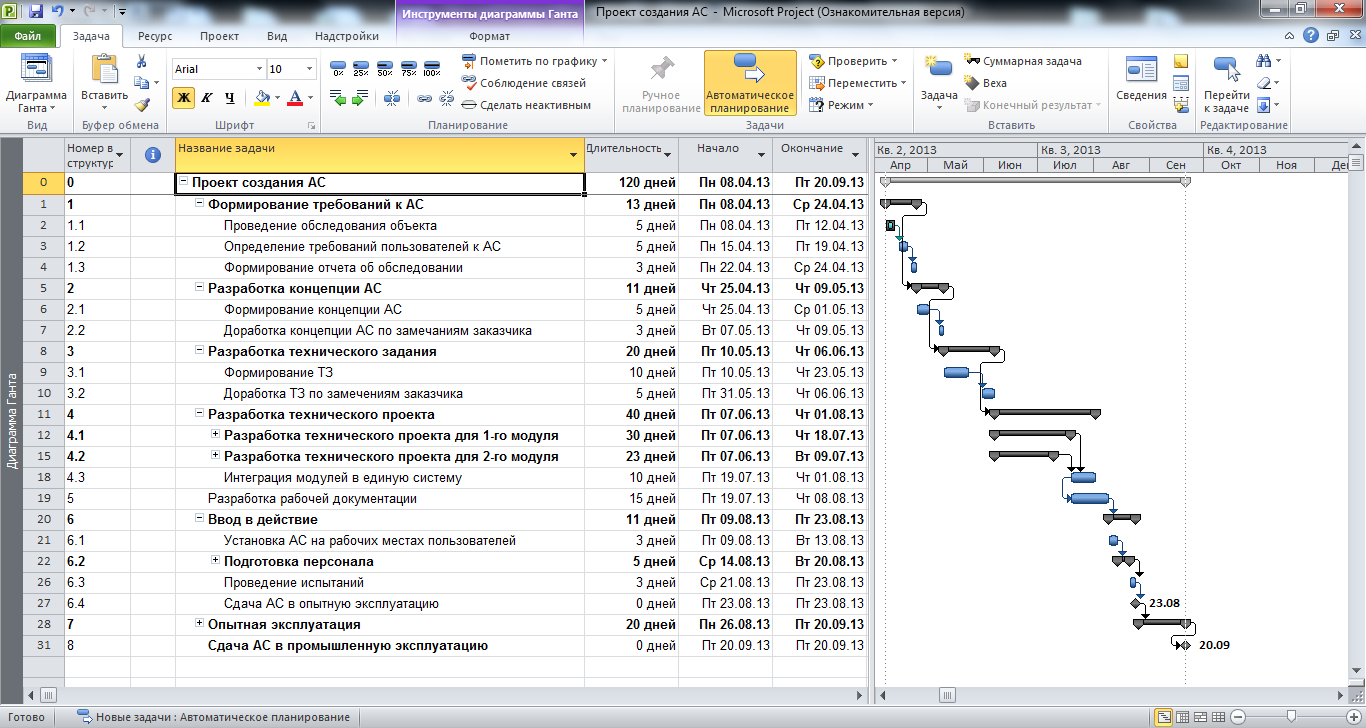Click the Find binoculars icon
This screenshot has width=1366, height=728.
pyautogui.click(x=1262, y=62)
